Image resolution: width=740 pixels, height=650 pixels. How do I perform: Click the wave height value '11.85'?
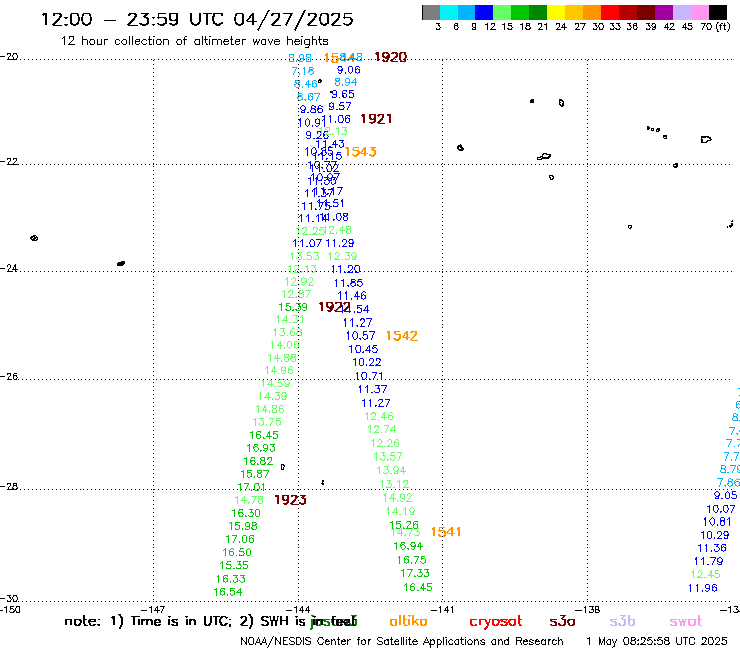tap(349, 283)
